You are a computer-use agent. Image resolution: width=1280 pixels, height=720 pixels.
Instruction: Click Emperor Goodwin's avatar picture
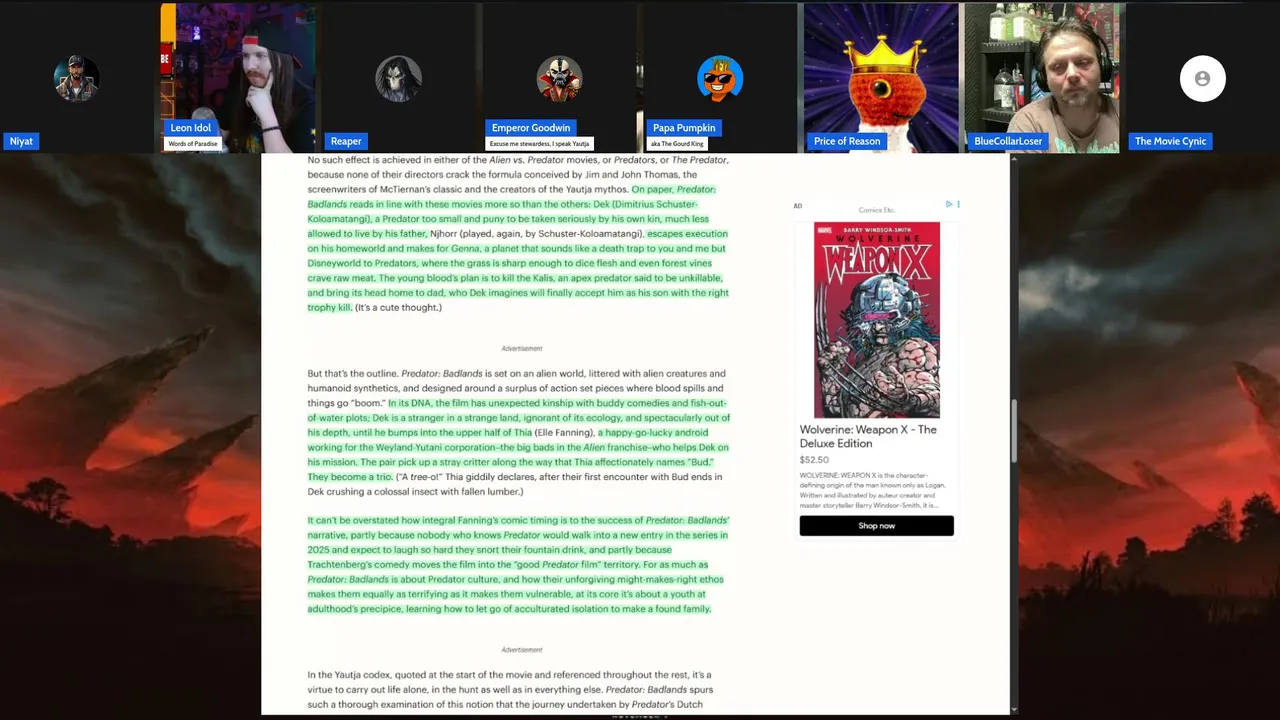coord(559,79)
